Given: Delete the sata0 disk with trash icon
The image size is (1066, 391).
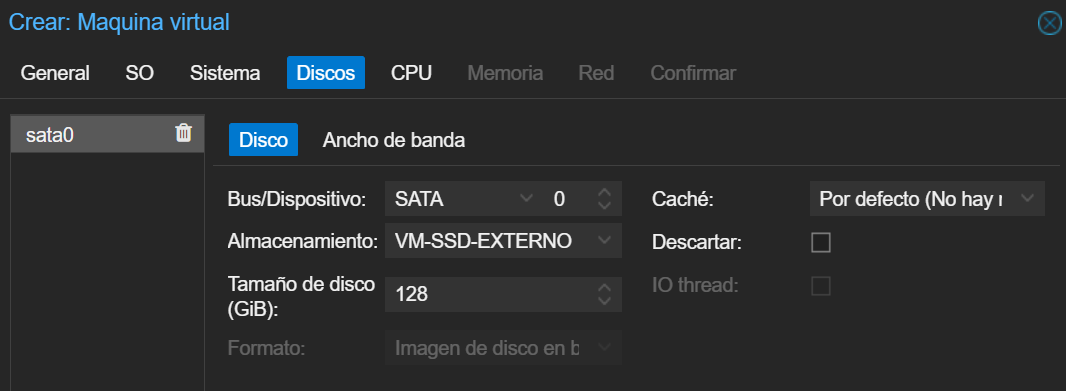Looking at the screenshot, I should click(x=184, y=133).
